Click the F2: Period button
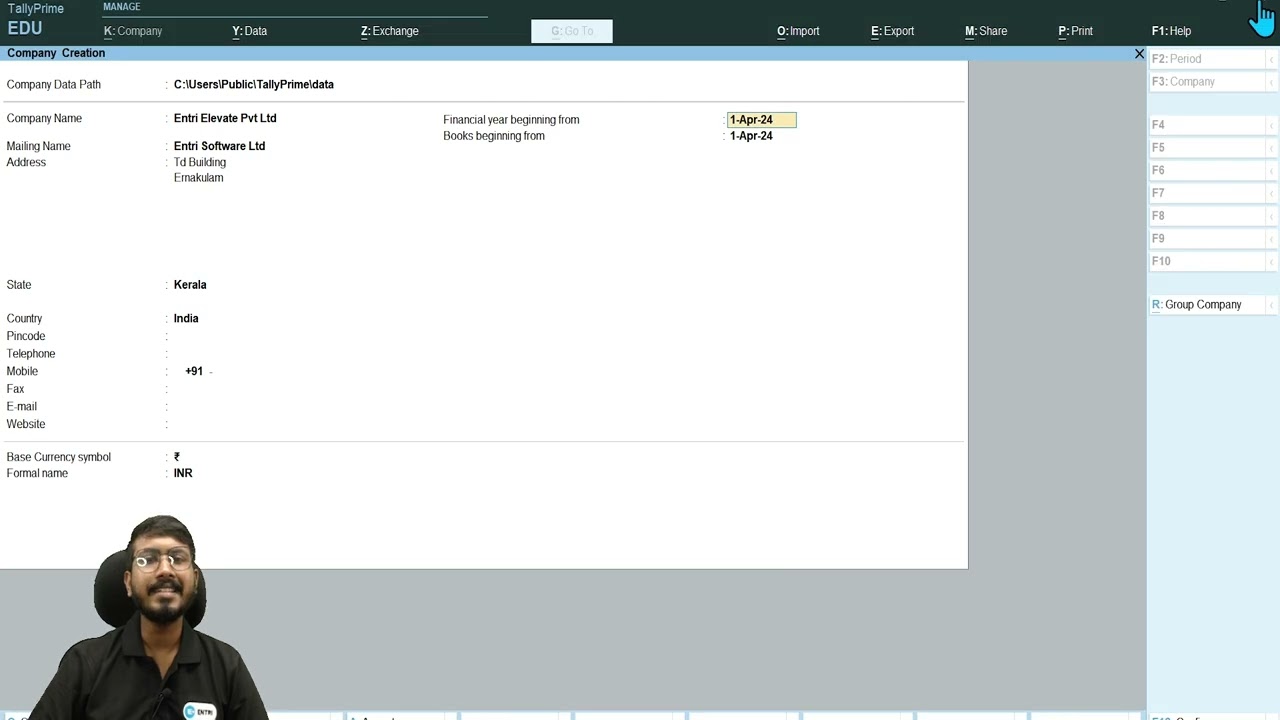This screenshot has width=1280, height=720. tap(1207, 59)
